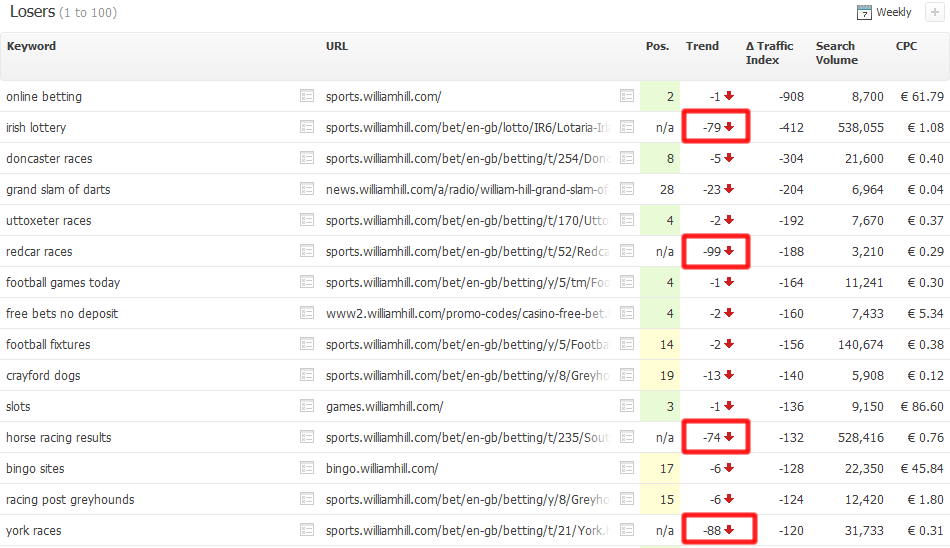The image size is (950, 548).
Task: Open URL details icon for games.williamhill.com/ row
Action: point(627,406)
